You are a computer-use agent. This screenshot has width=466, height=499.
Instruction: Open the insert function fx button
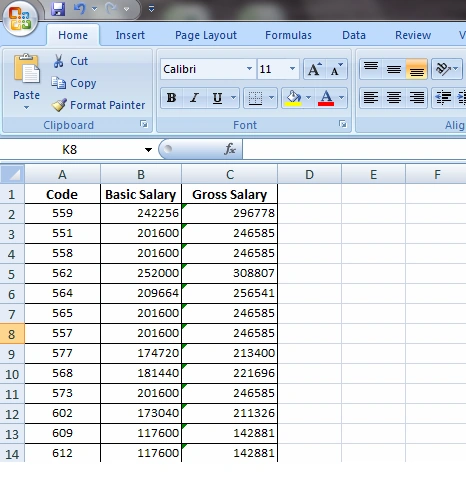point(230,149)
